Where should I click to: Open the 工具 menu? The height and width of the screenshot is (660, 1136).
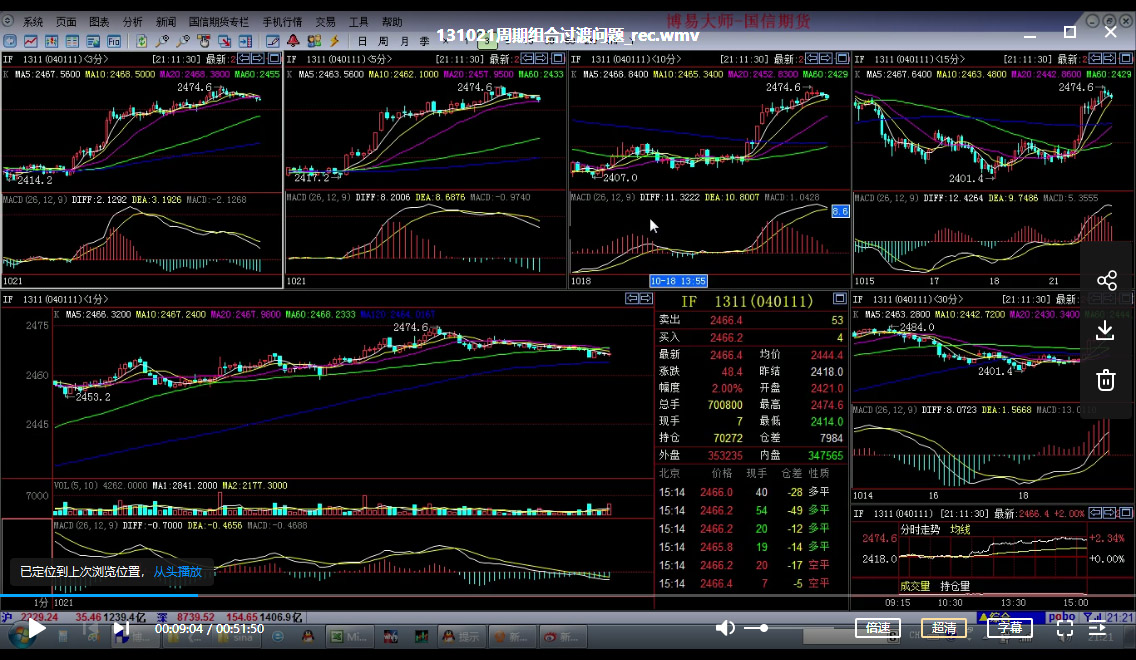(359, 22)
